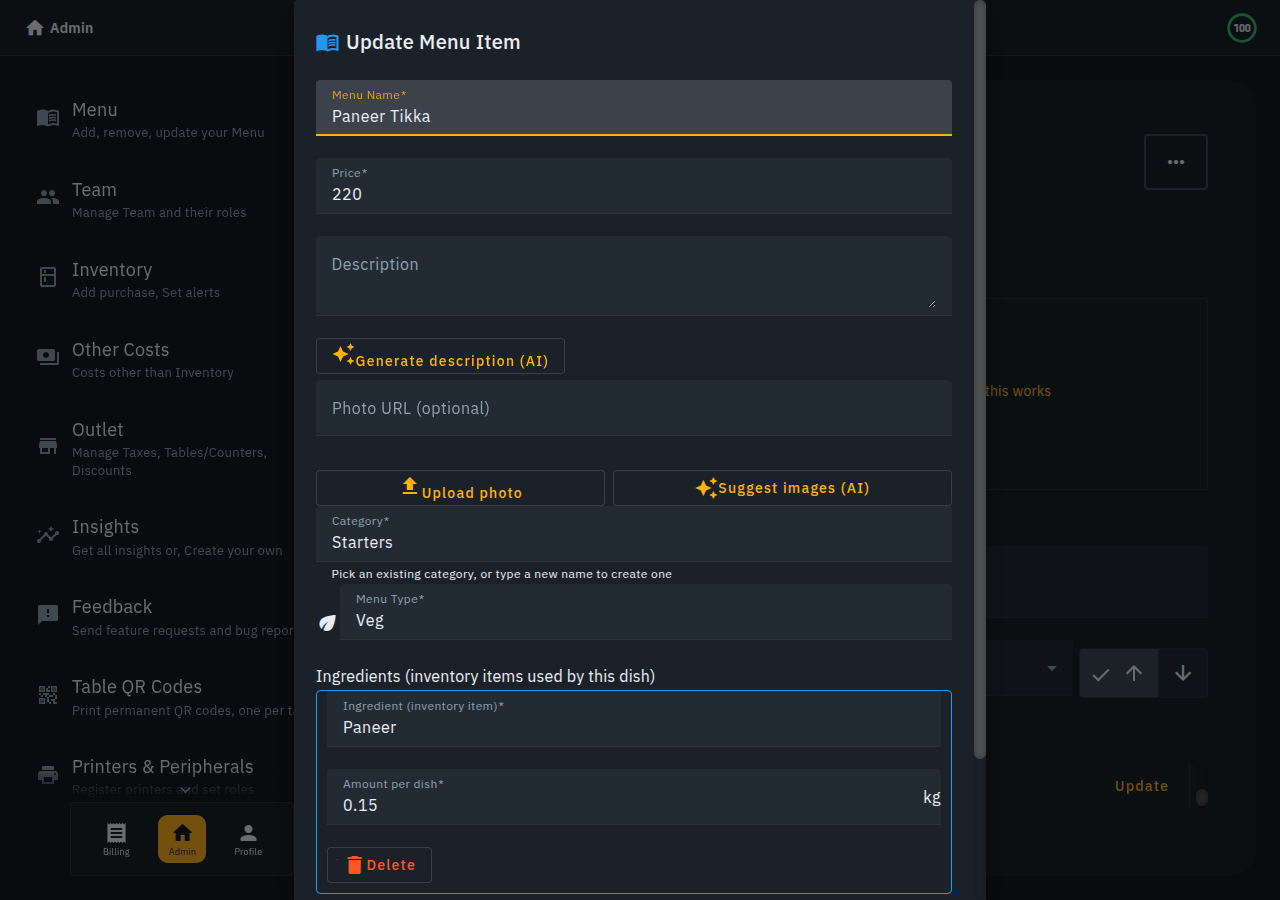The height and width of the screenshot is (900, 1280).
Task: Click the Other Costs money icon
Action: tap(48, 357)
